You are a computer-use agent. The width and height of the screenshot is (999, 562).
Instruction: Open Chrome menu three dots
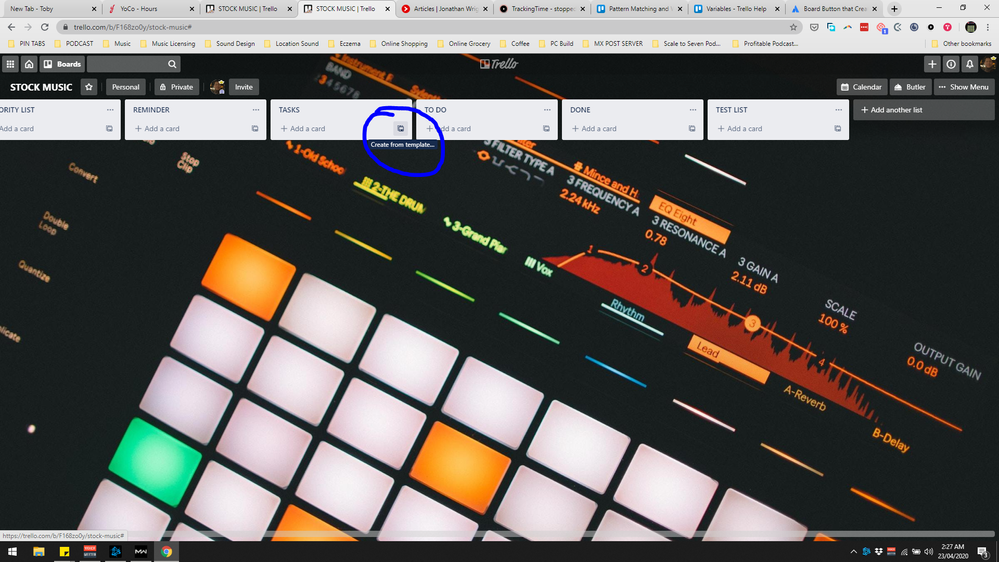click(x=988, y=27)
